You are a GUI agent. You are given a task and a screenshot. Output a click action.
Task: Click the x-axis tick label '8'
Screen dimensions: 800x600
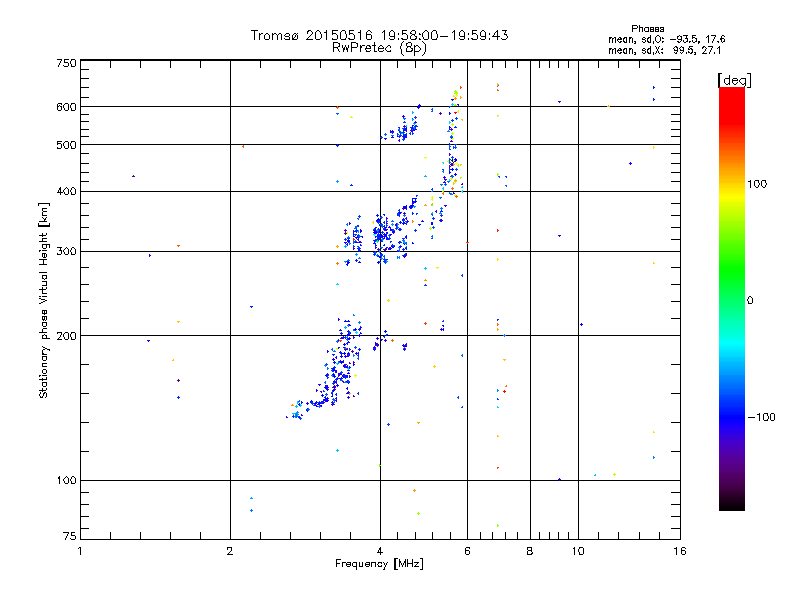(x=530, y=551)
